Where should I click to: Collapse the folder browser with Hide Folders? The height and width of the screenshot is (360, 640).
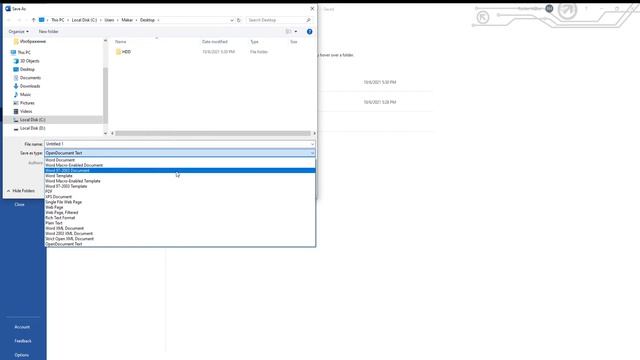(20, 191)
